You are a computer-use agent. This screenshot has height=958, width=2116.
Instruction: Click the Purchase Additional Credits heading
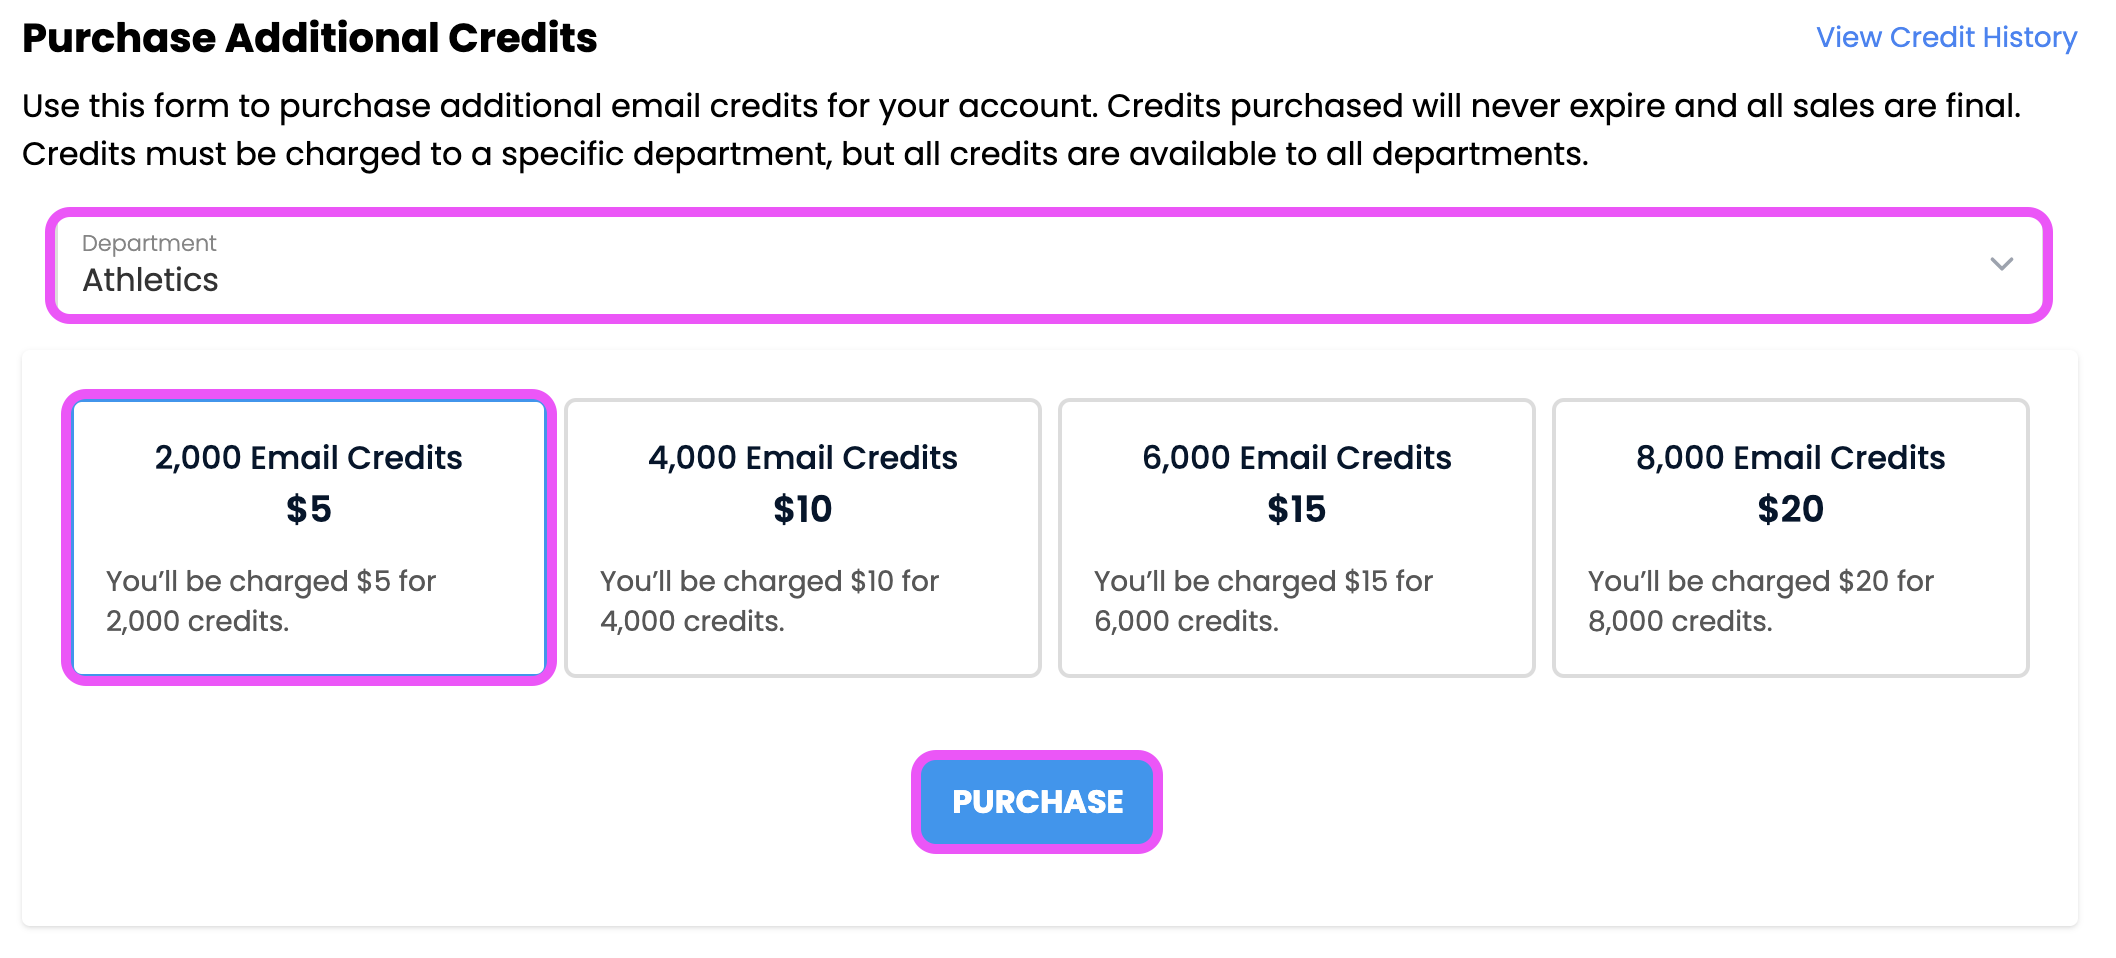coord(310,38)
